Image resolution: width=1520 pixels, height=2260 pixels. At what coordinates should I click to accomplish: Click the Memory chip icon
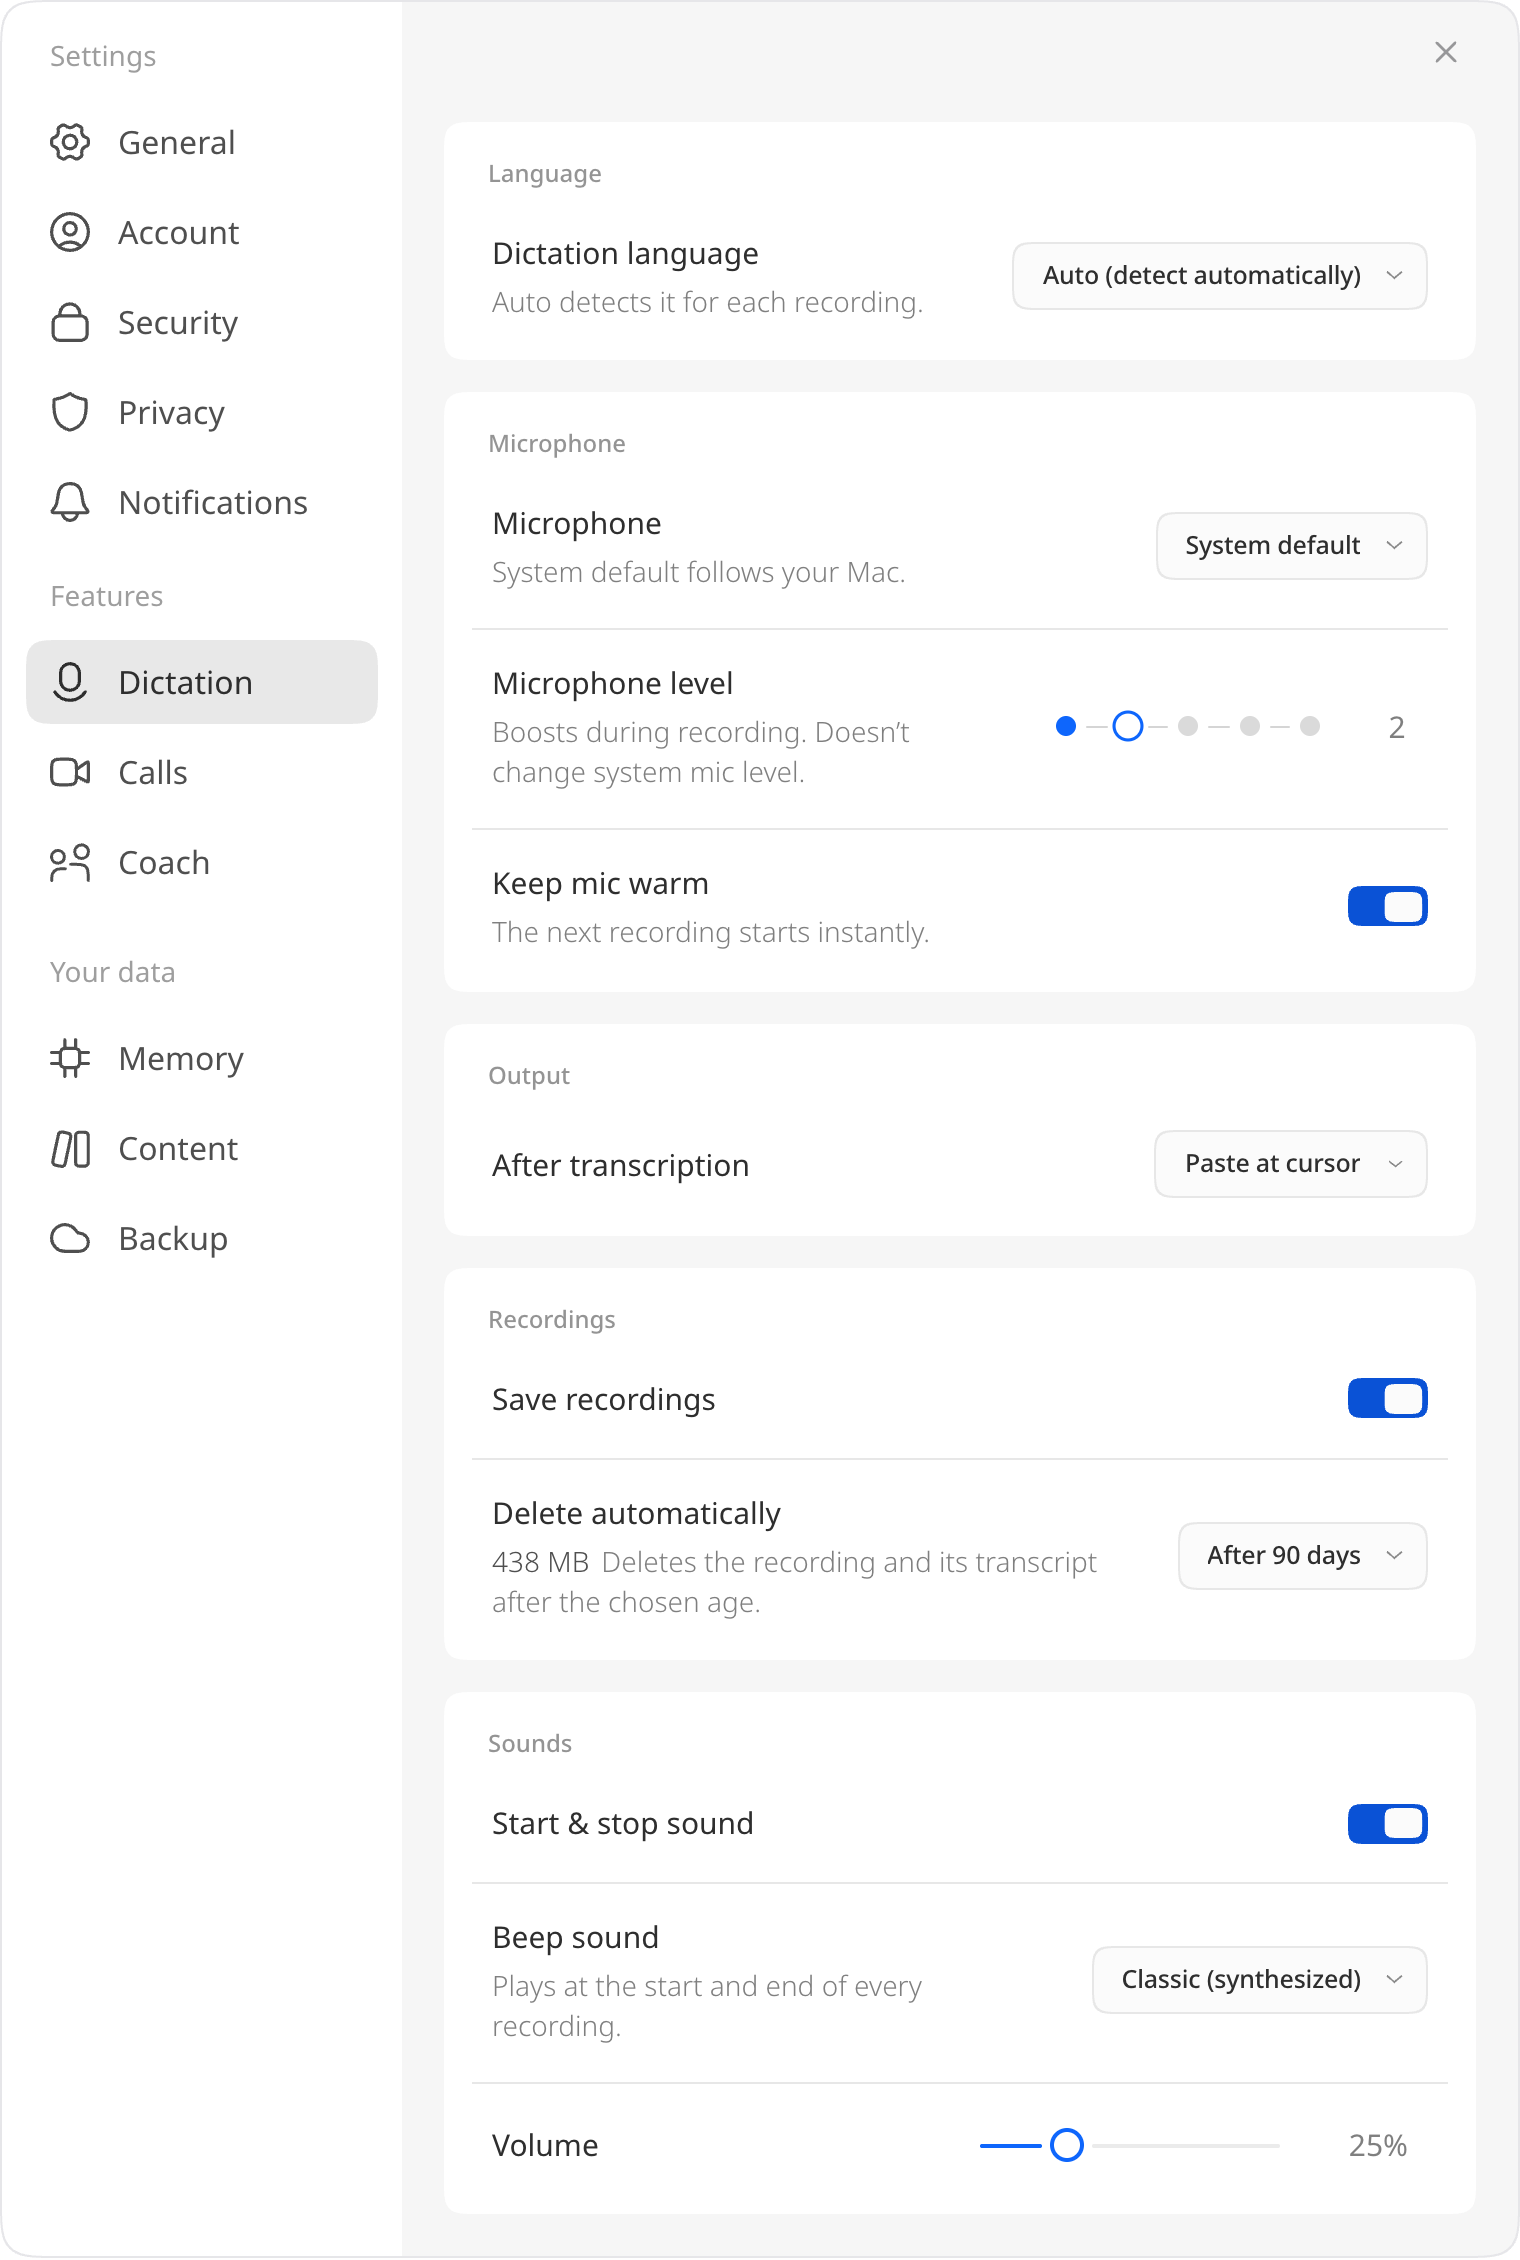coord(70,1059)
